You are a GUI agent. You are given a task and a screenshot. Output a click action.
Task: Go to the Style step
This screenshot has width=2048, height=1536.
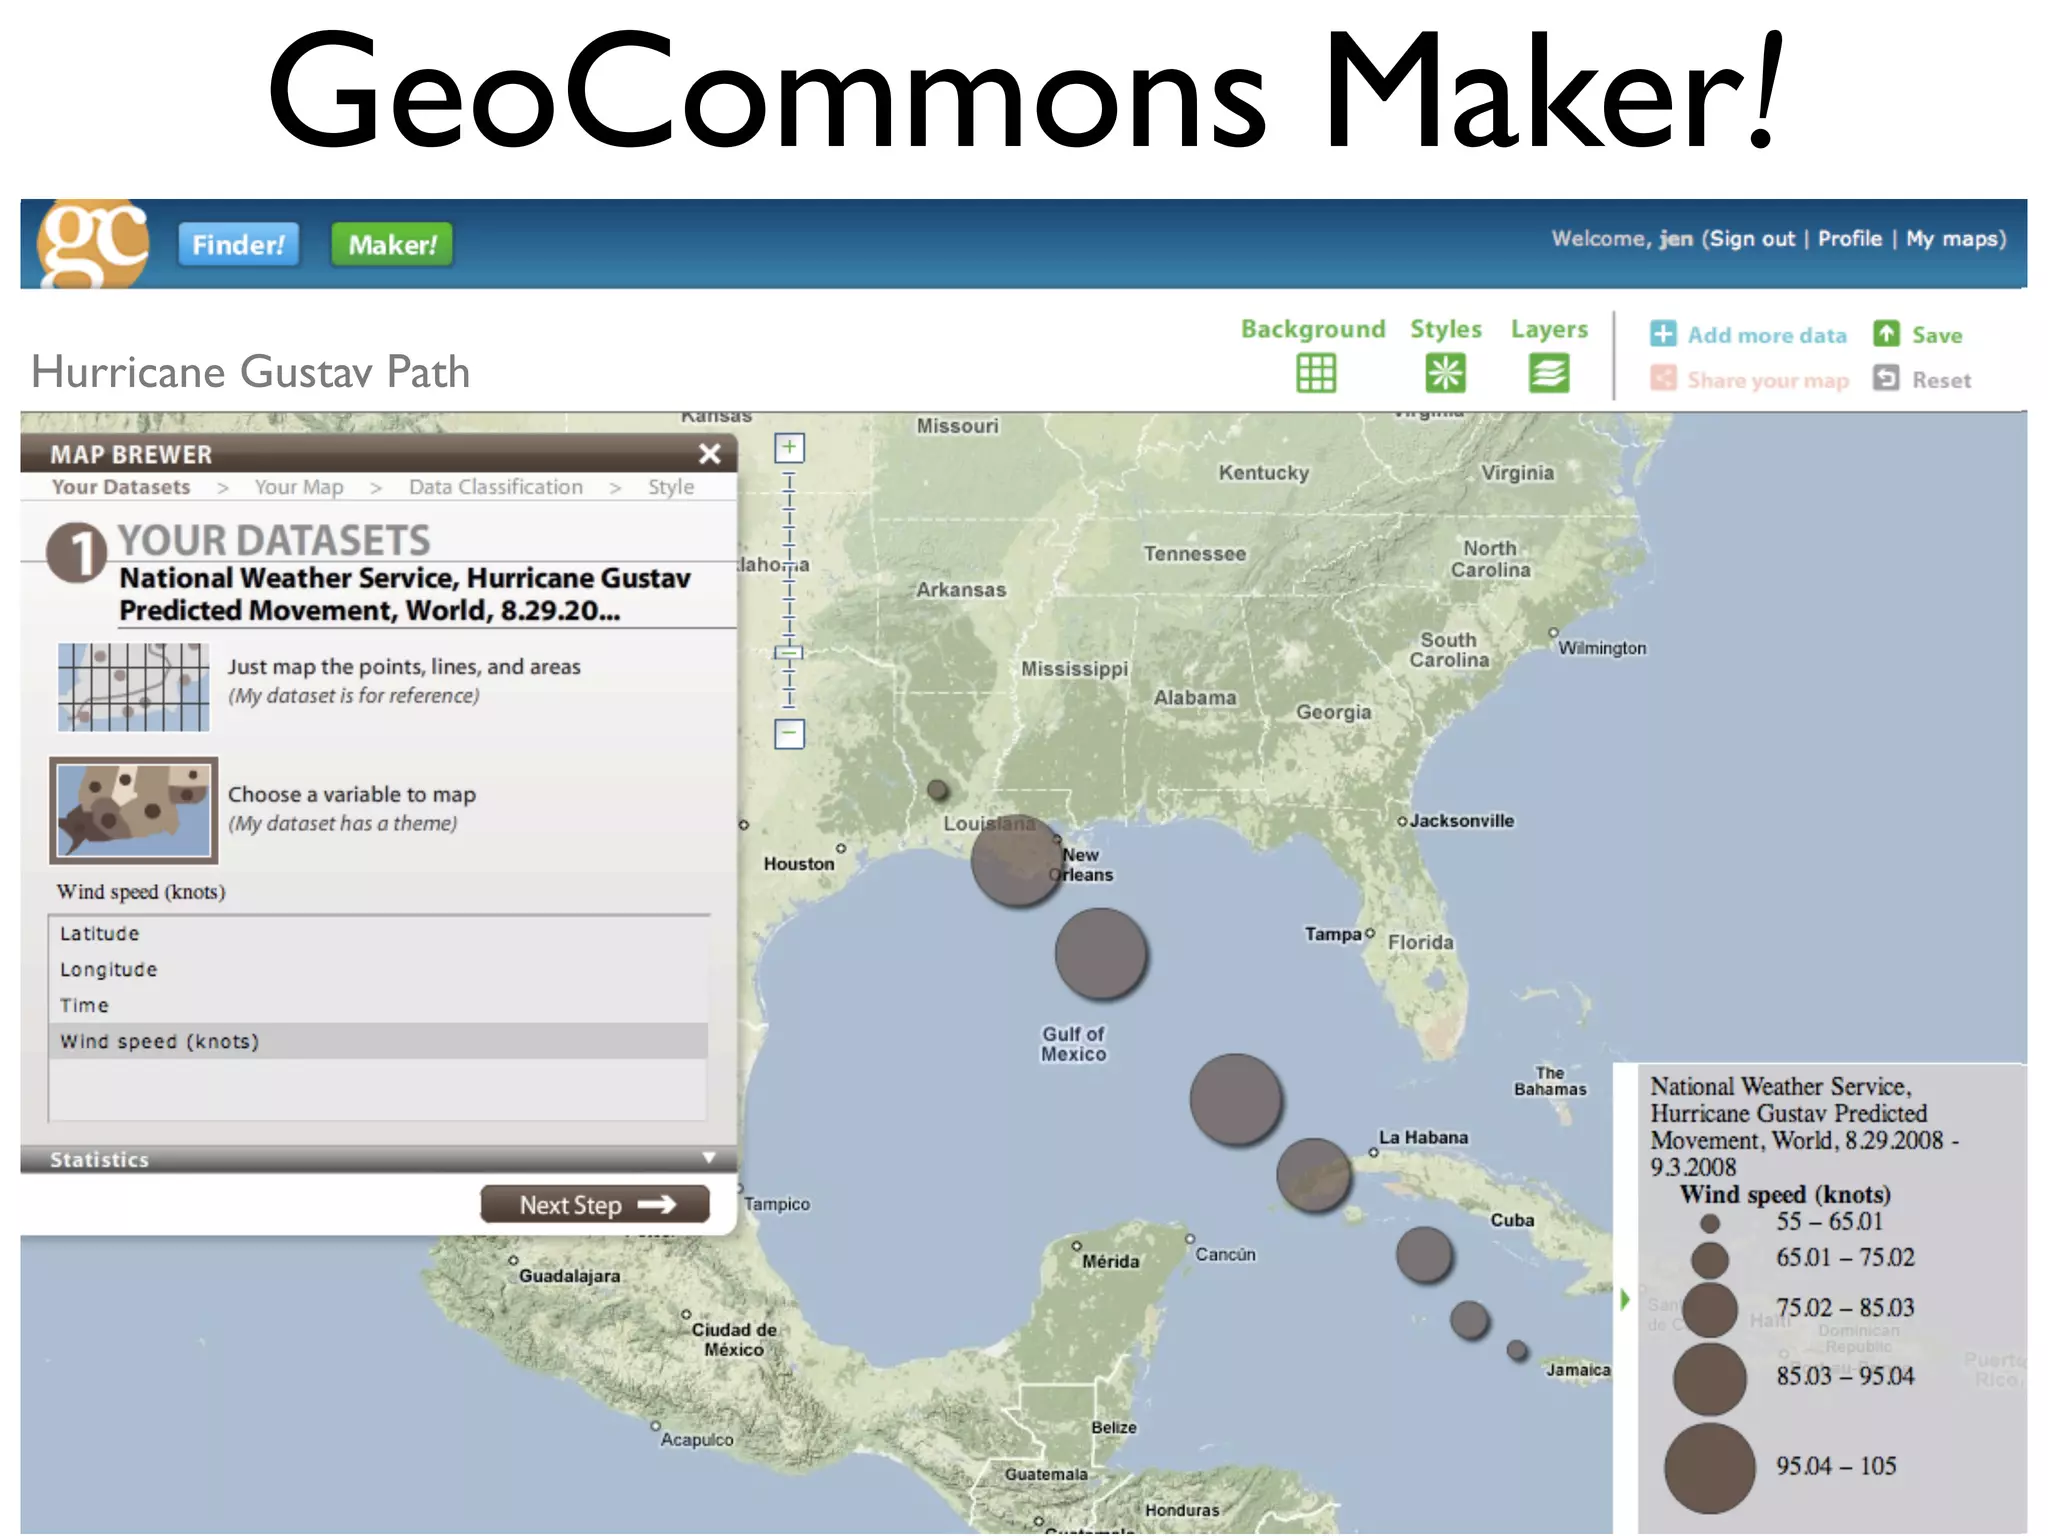(670, 487)
